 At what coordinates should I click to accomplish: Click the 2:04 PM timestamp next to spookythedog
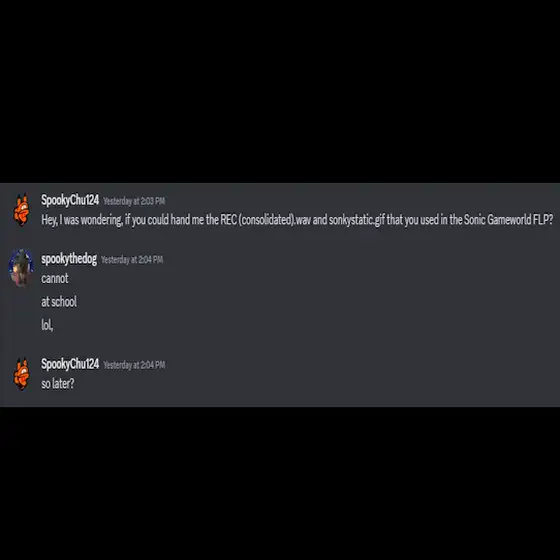132,260
